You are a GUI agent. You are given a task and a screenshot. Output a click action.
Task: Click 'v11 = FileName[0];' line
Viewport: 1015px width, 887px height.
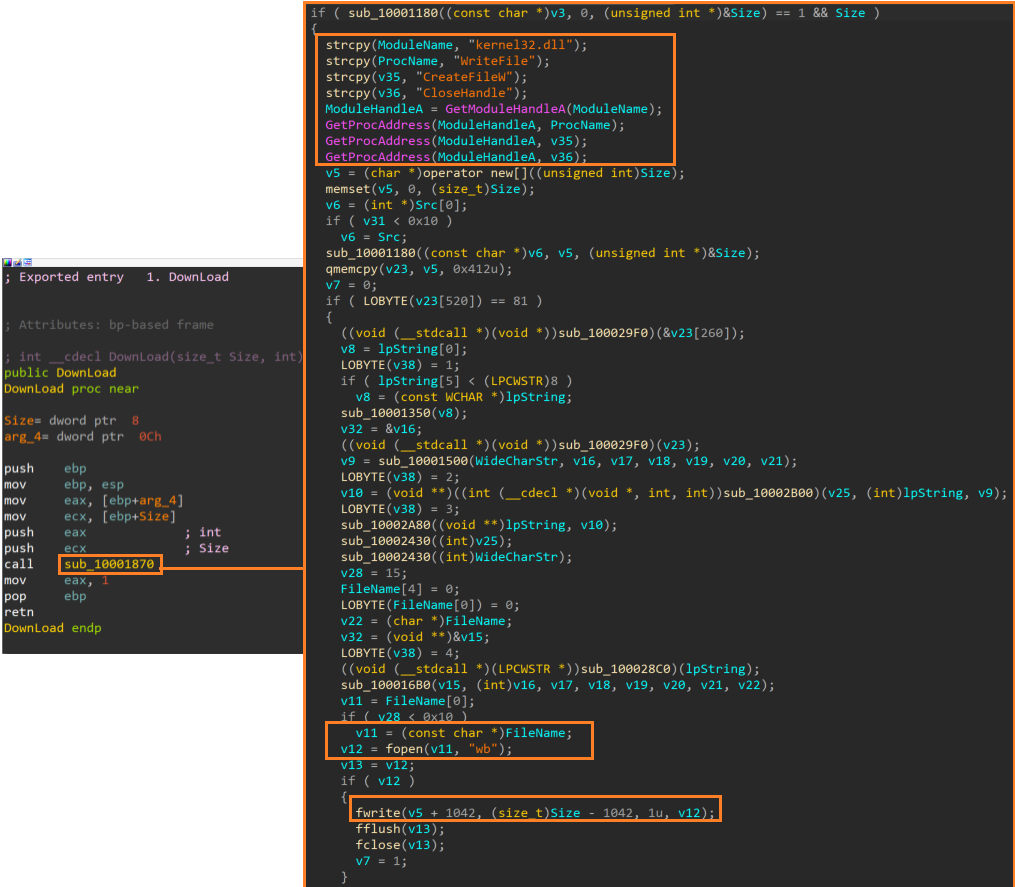tap(408, 701)
